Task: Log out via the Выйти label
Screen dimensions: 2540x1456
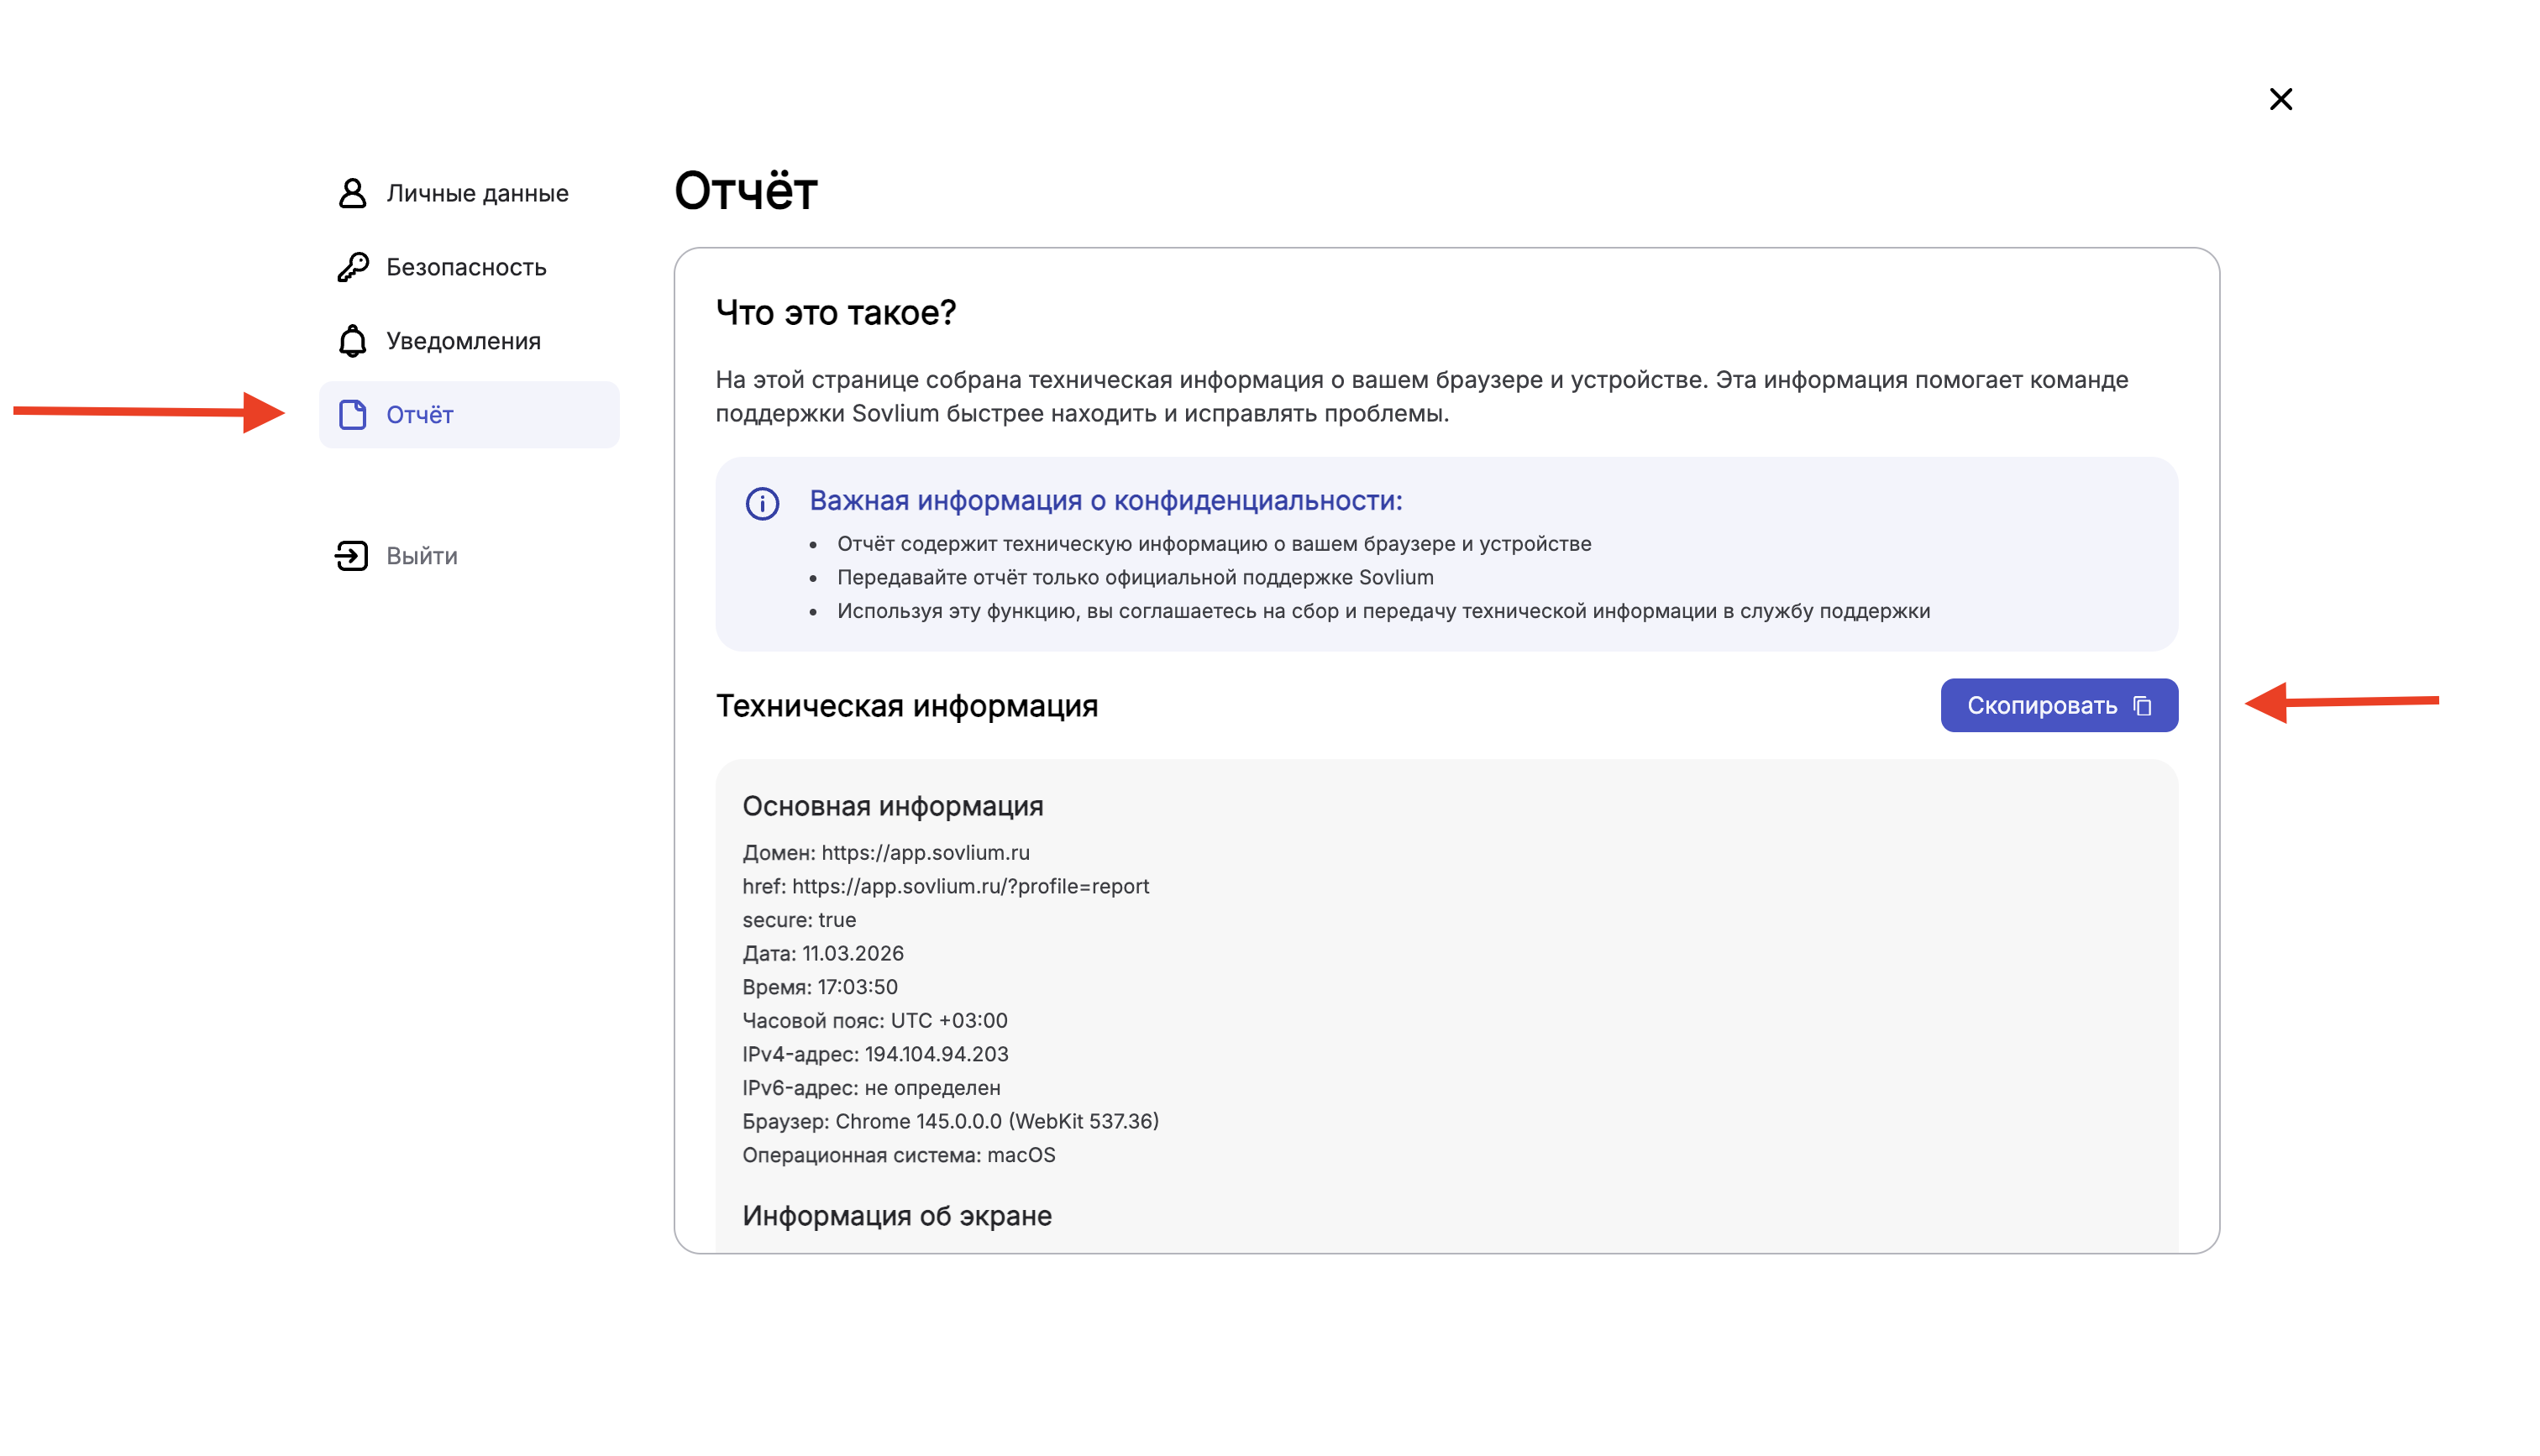Action: click(422, 556)
